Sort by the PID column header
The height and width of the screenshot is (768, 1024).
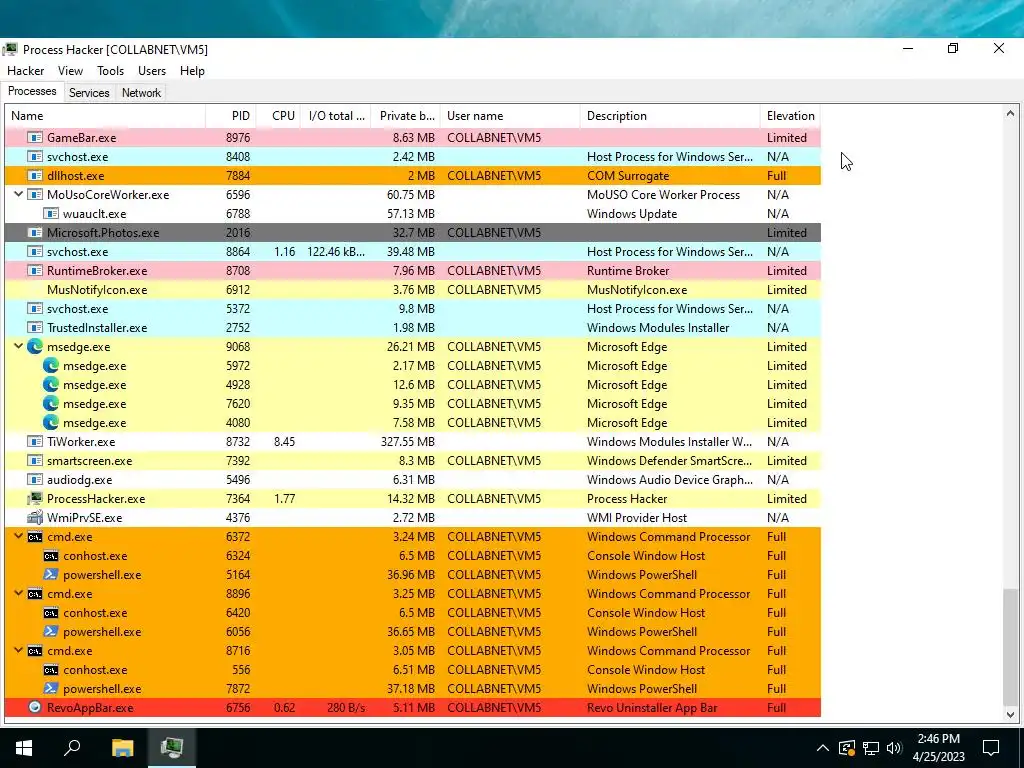[x=231, y=116]
